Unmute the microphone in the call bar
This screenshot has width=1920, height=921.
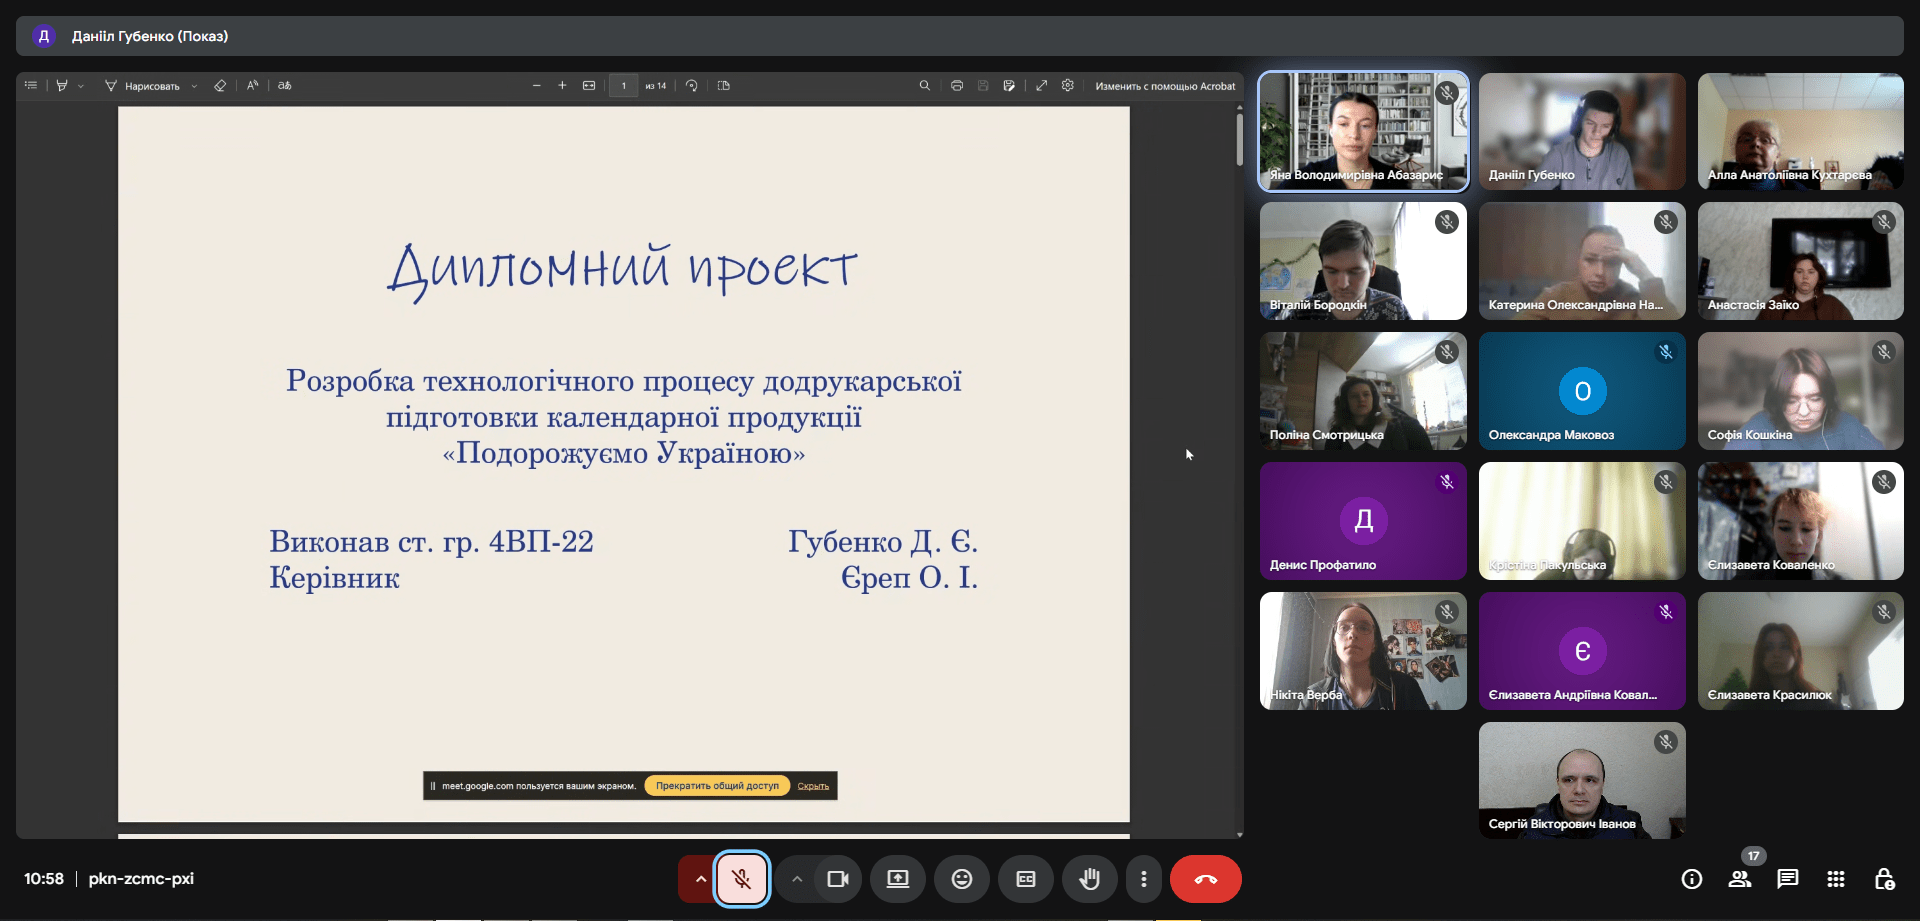741,879
